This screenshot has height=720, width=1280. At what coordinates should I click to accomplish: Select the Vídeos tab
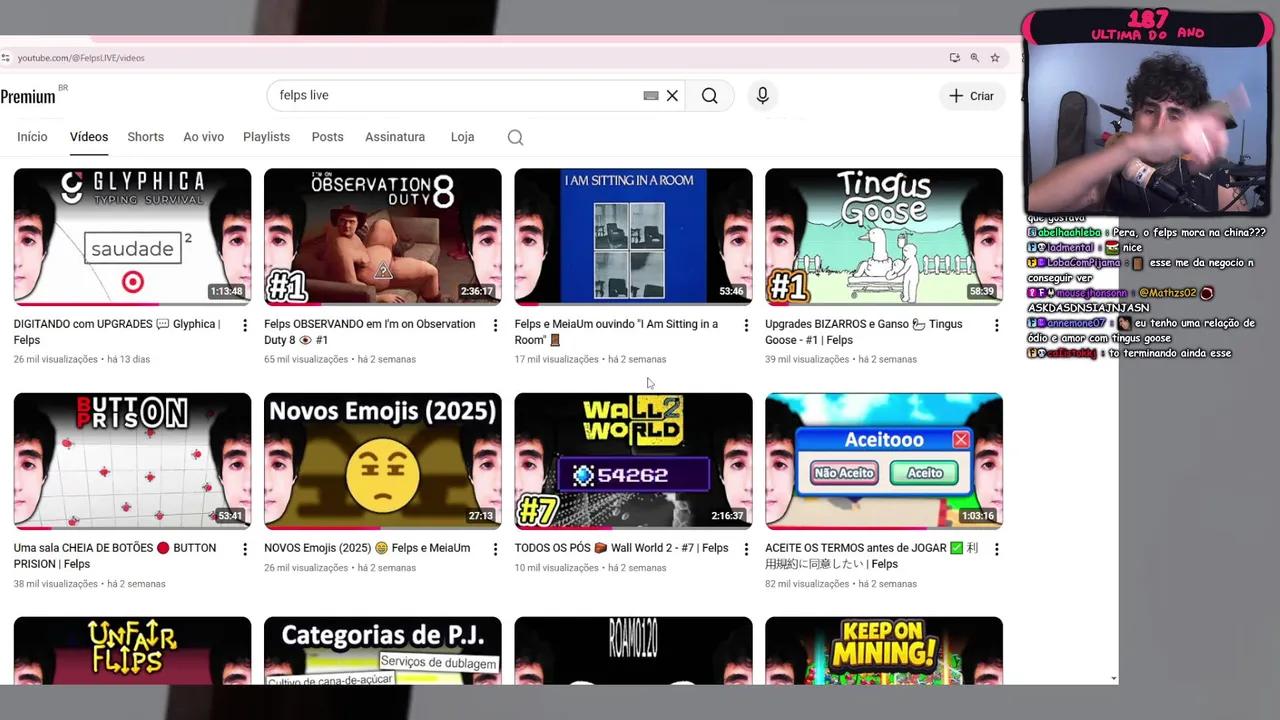pyautogui.click(x=89, y=137)
